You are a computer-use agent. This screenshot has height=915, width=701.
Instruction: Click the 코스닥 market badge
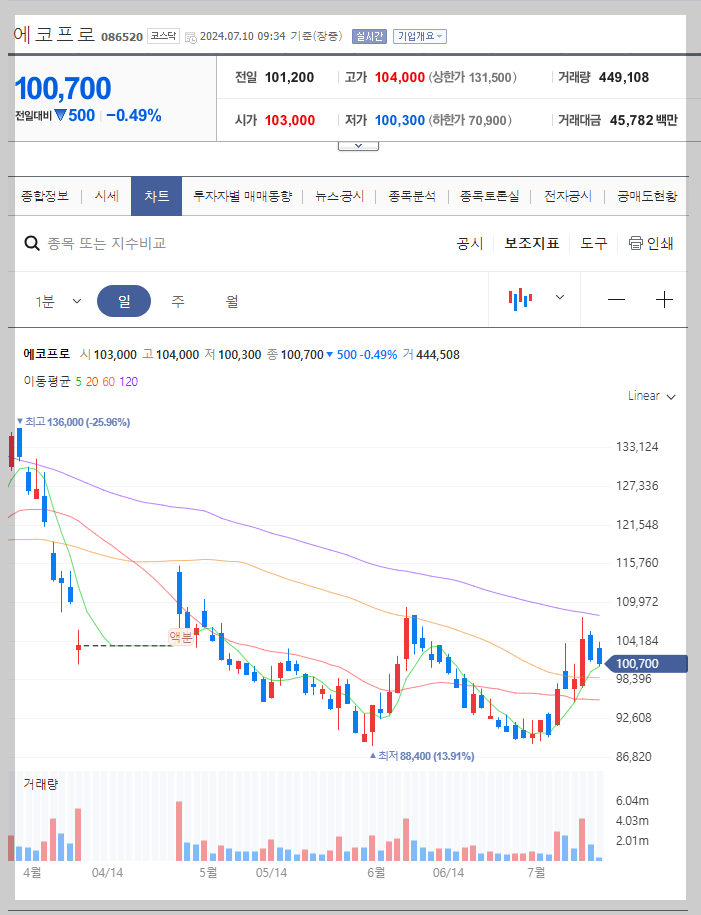point(163,36)
